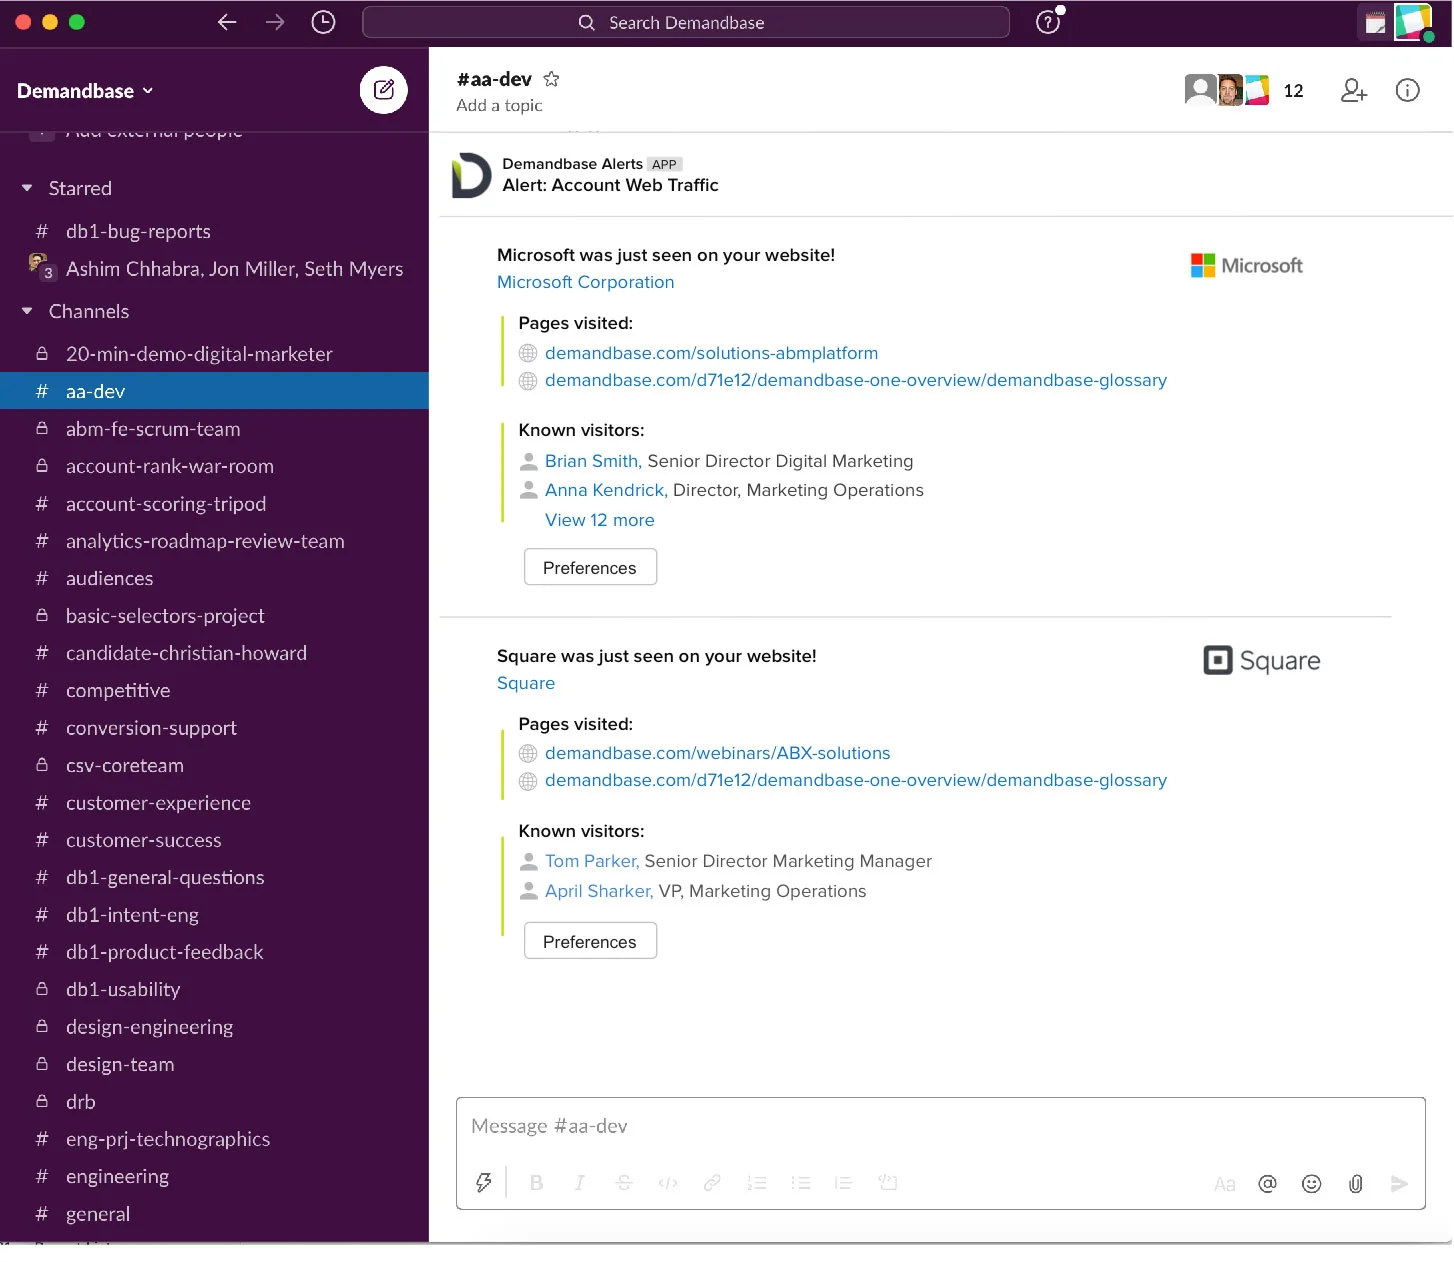1454x1262 pixels.
Task: Click the Microsoft logo thumbnail
Action: click(1246, 265)
